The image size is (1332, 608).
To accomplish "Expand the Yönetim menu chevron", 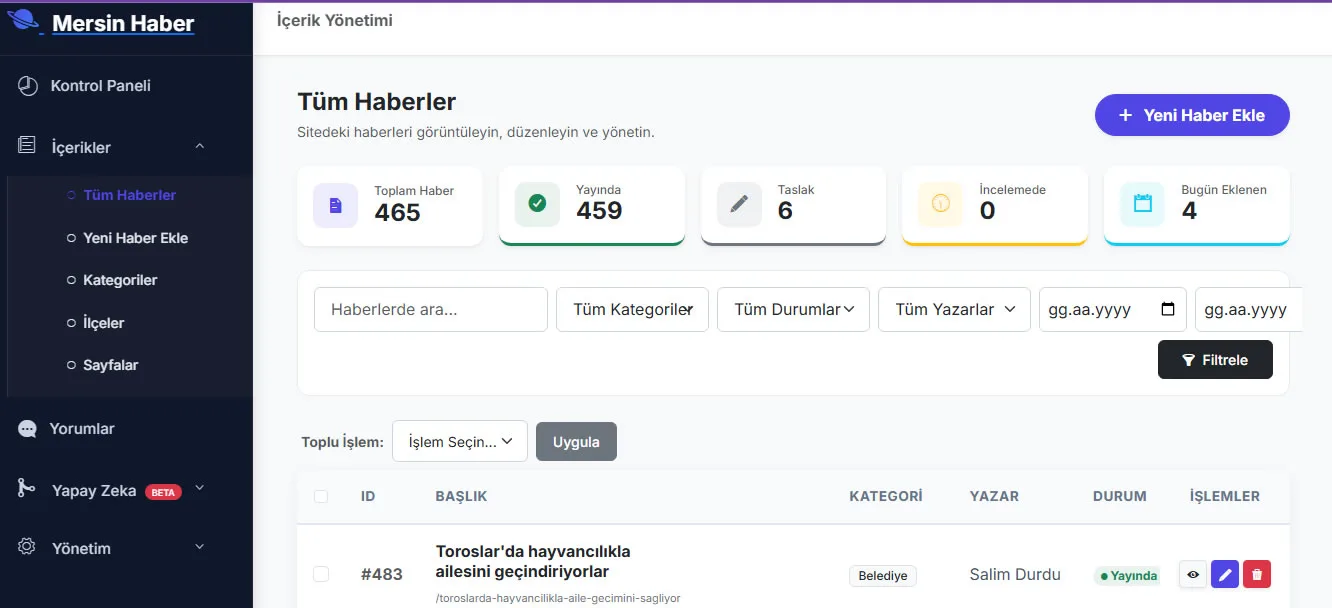I will [x=199, y=547].
